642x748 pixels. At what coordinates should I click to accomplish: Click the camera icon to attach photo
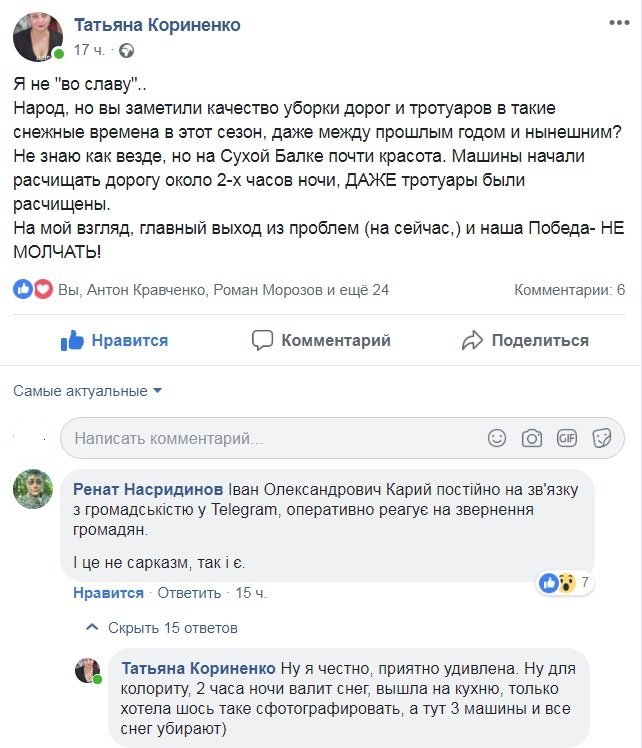[x=532, y=438]
